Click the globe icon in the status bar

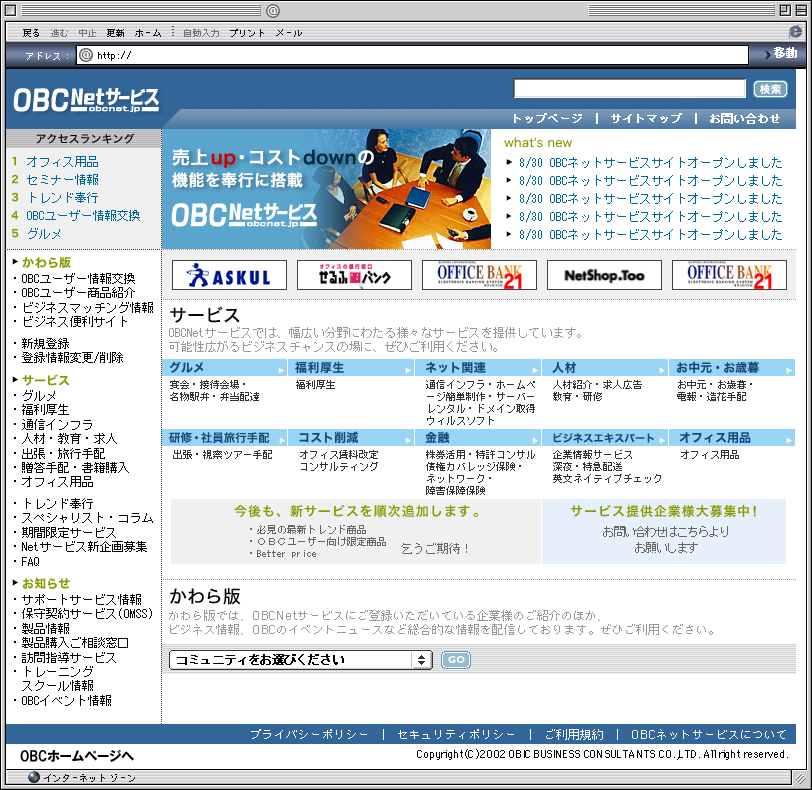click(34, 777)
